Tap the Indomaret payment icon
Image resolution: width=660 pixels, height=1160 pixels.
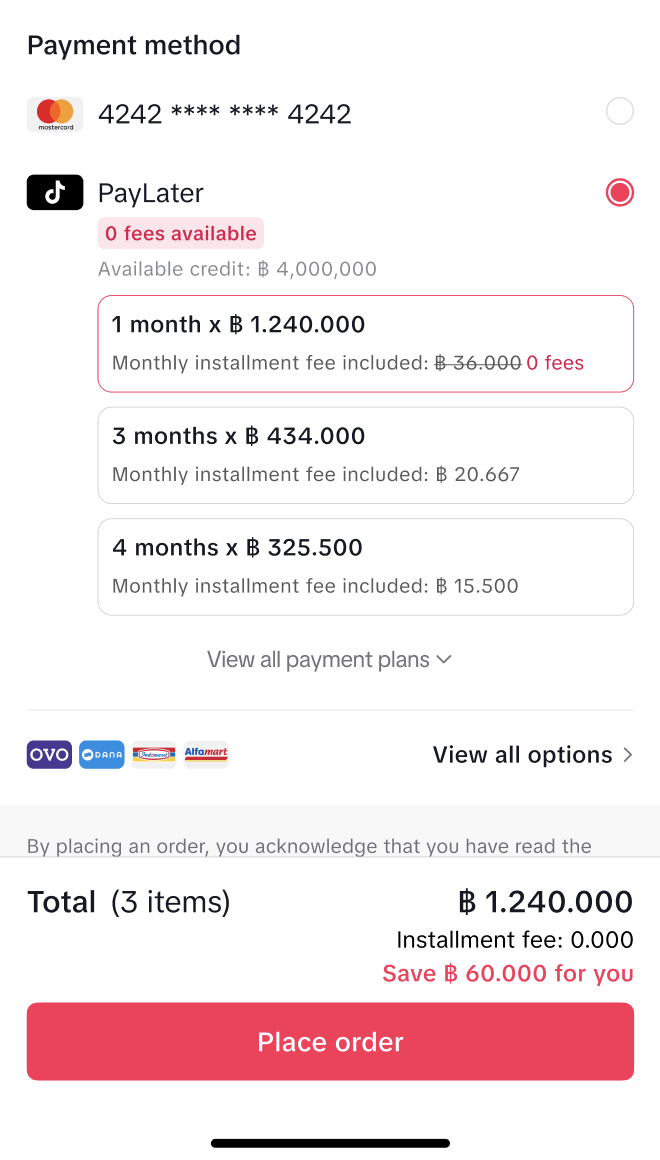(x=154, y=755)
